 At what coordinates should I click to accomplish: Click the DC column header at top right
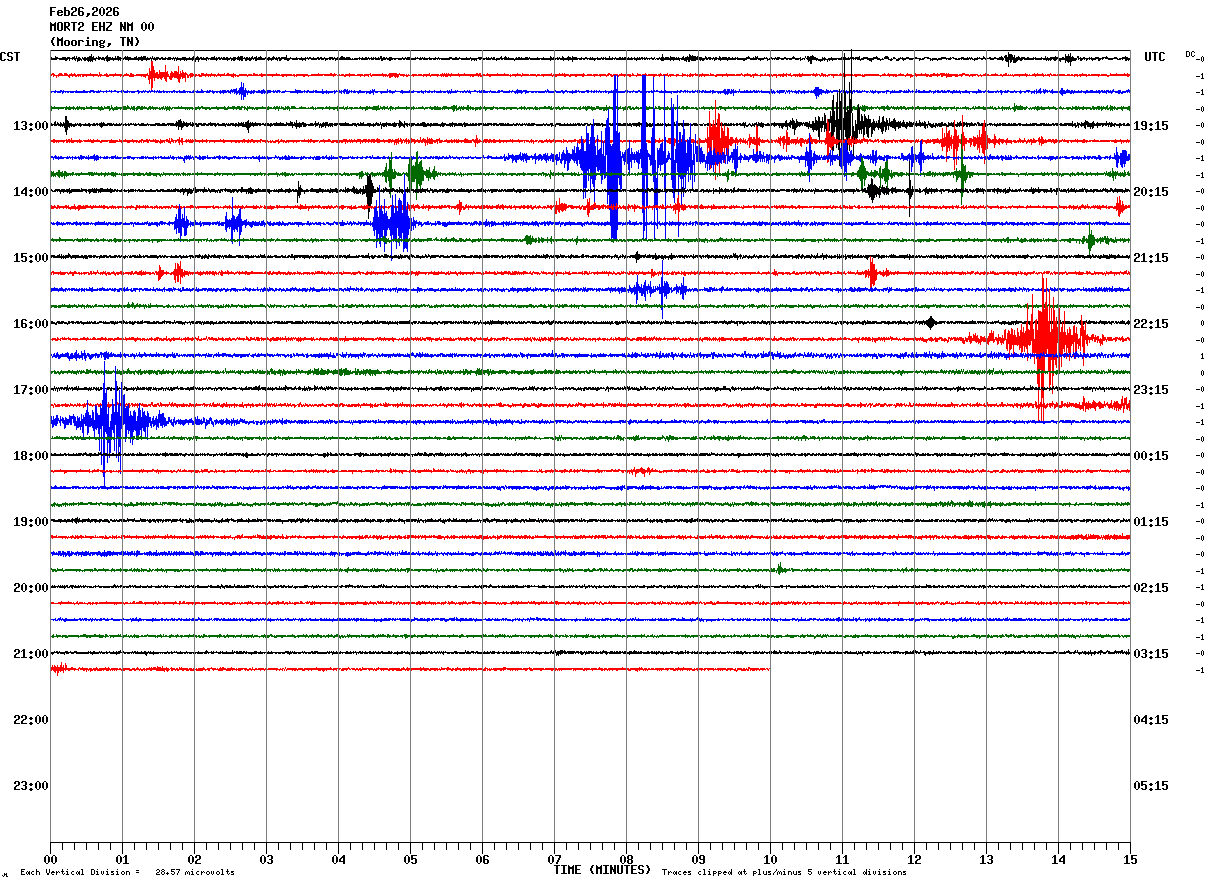(x=1190, y=54)
